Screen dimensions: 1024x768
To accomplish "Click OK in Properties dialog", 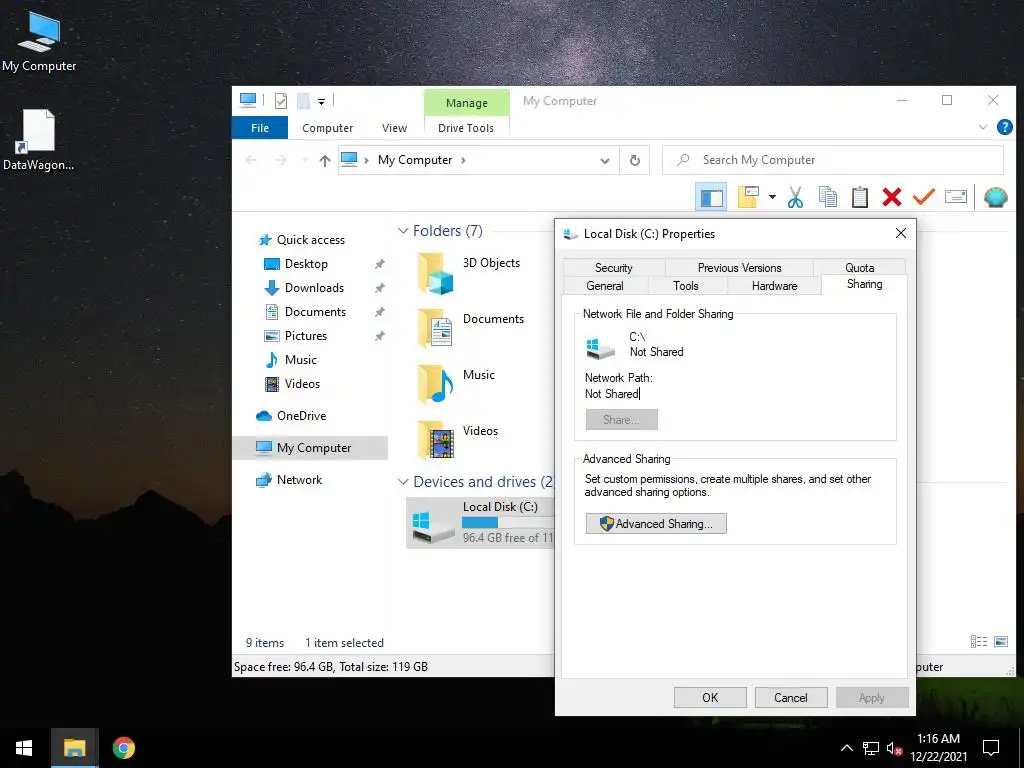I will tap(710, 697).
